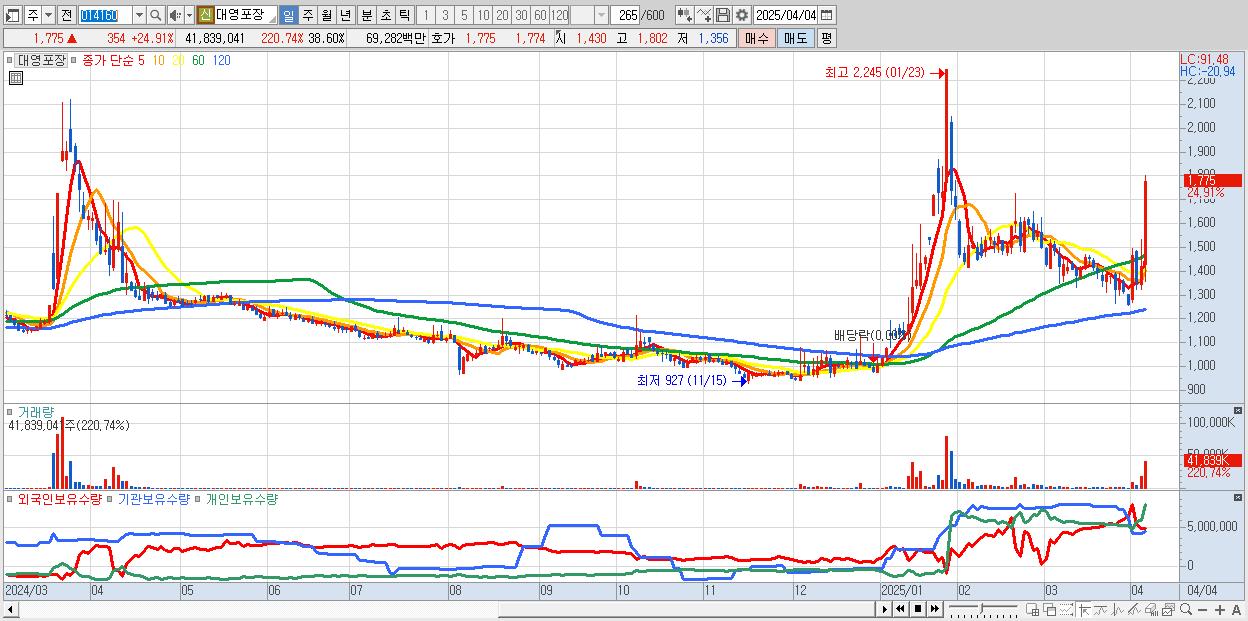Expand 대영포장 stock name field corner
Screen dimensions: 1248x621
pyautogui.click(x=272, y=21)
